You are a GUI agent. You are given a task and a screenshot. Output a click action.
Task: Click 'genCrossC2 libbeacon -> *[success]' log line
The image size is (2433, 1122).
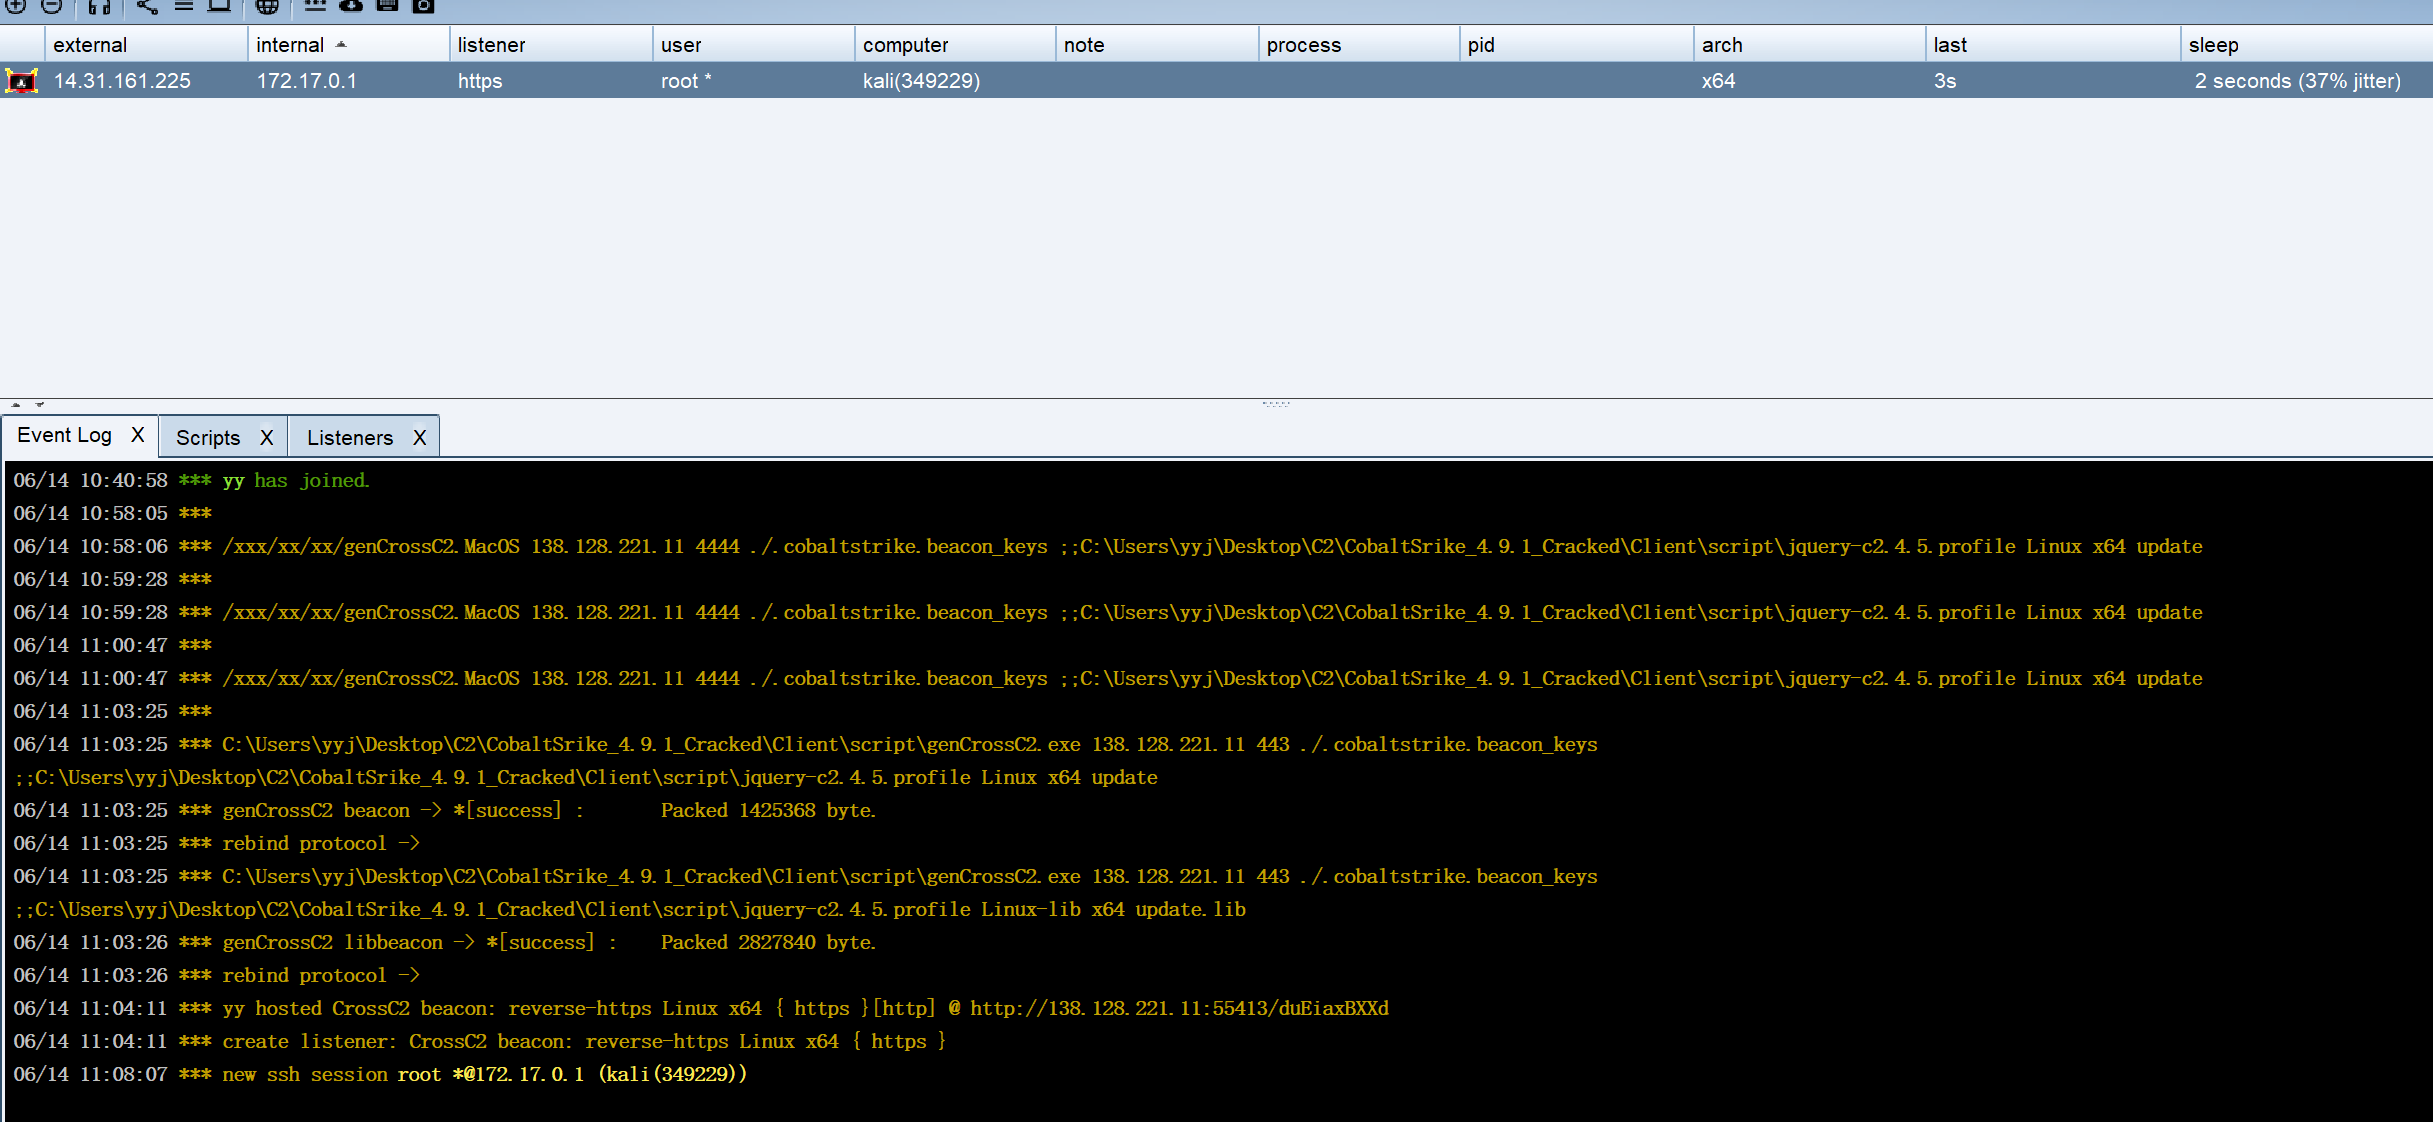tap(445, 943)
